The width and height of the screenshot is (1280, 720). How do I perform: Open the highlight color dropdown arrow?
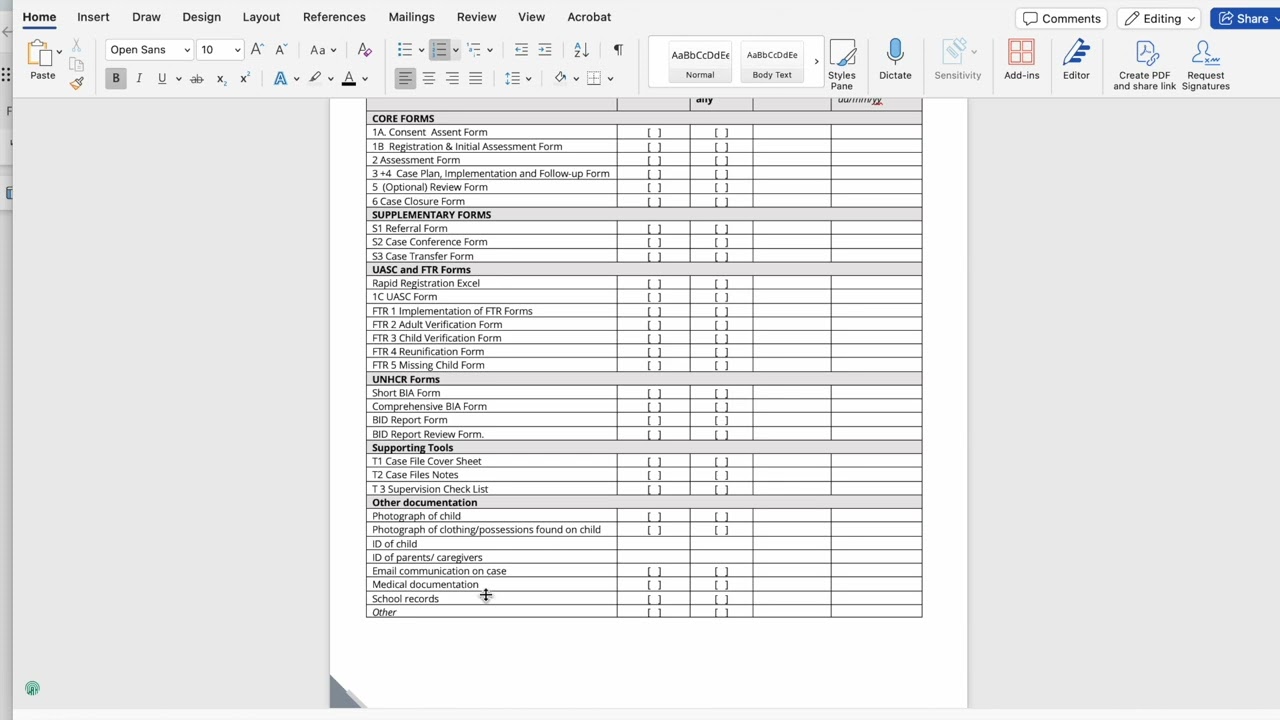tap(330, 79)
